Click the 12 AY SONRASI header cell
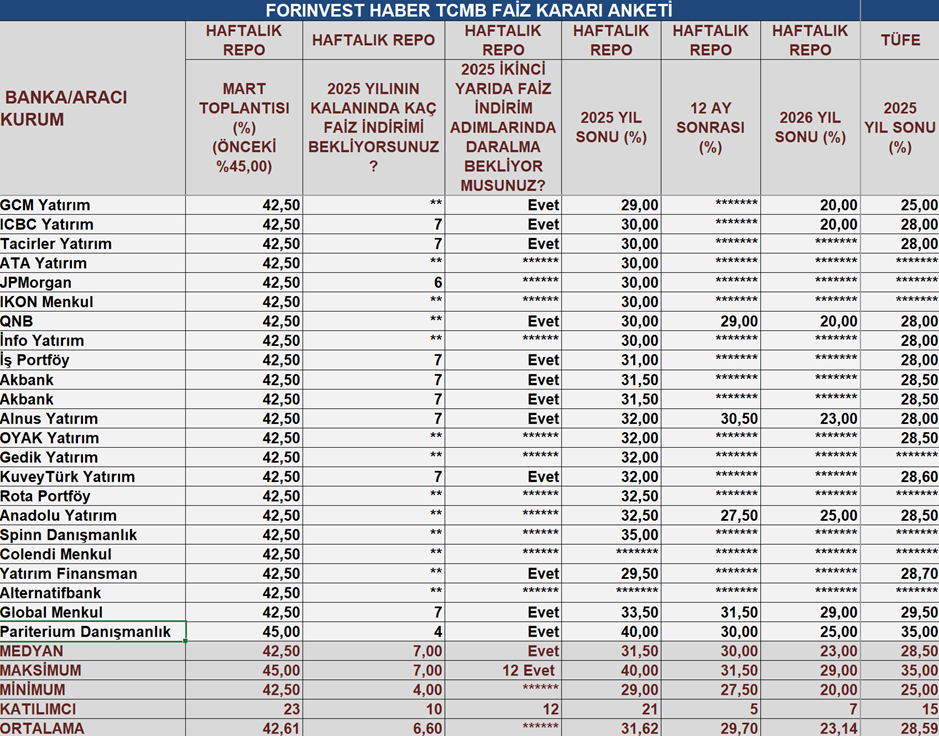This screenshot has width=939, height=736. [710, 127]
